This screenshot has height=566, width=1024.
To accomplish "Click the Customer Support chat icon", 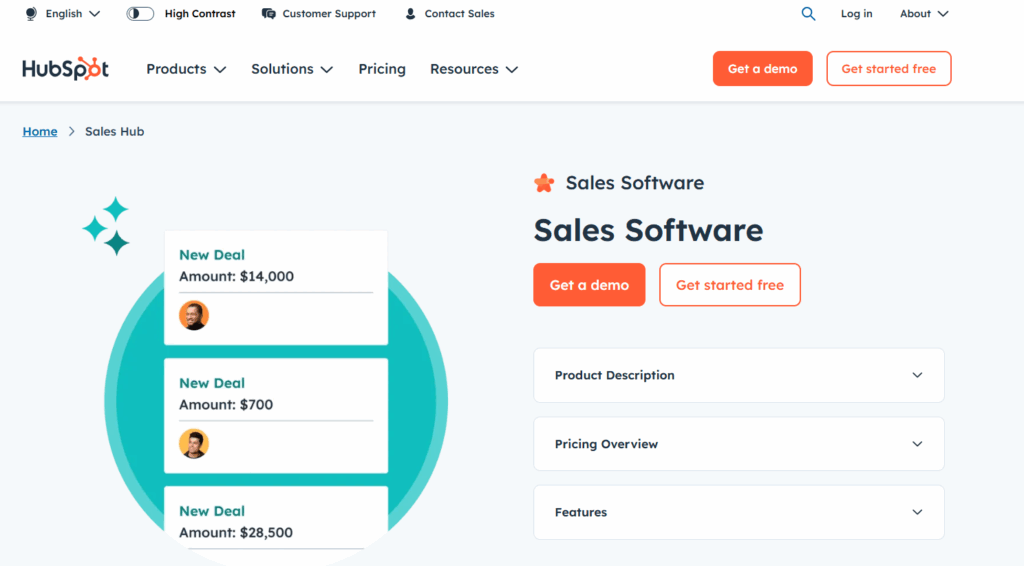I will tap(268, 14).
